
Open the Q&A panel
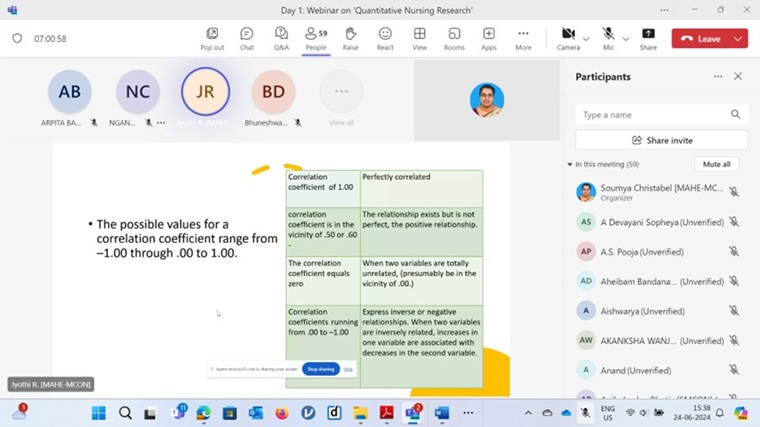tap(281, 38)
